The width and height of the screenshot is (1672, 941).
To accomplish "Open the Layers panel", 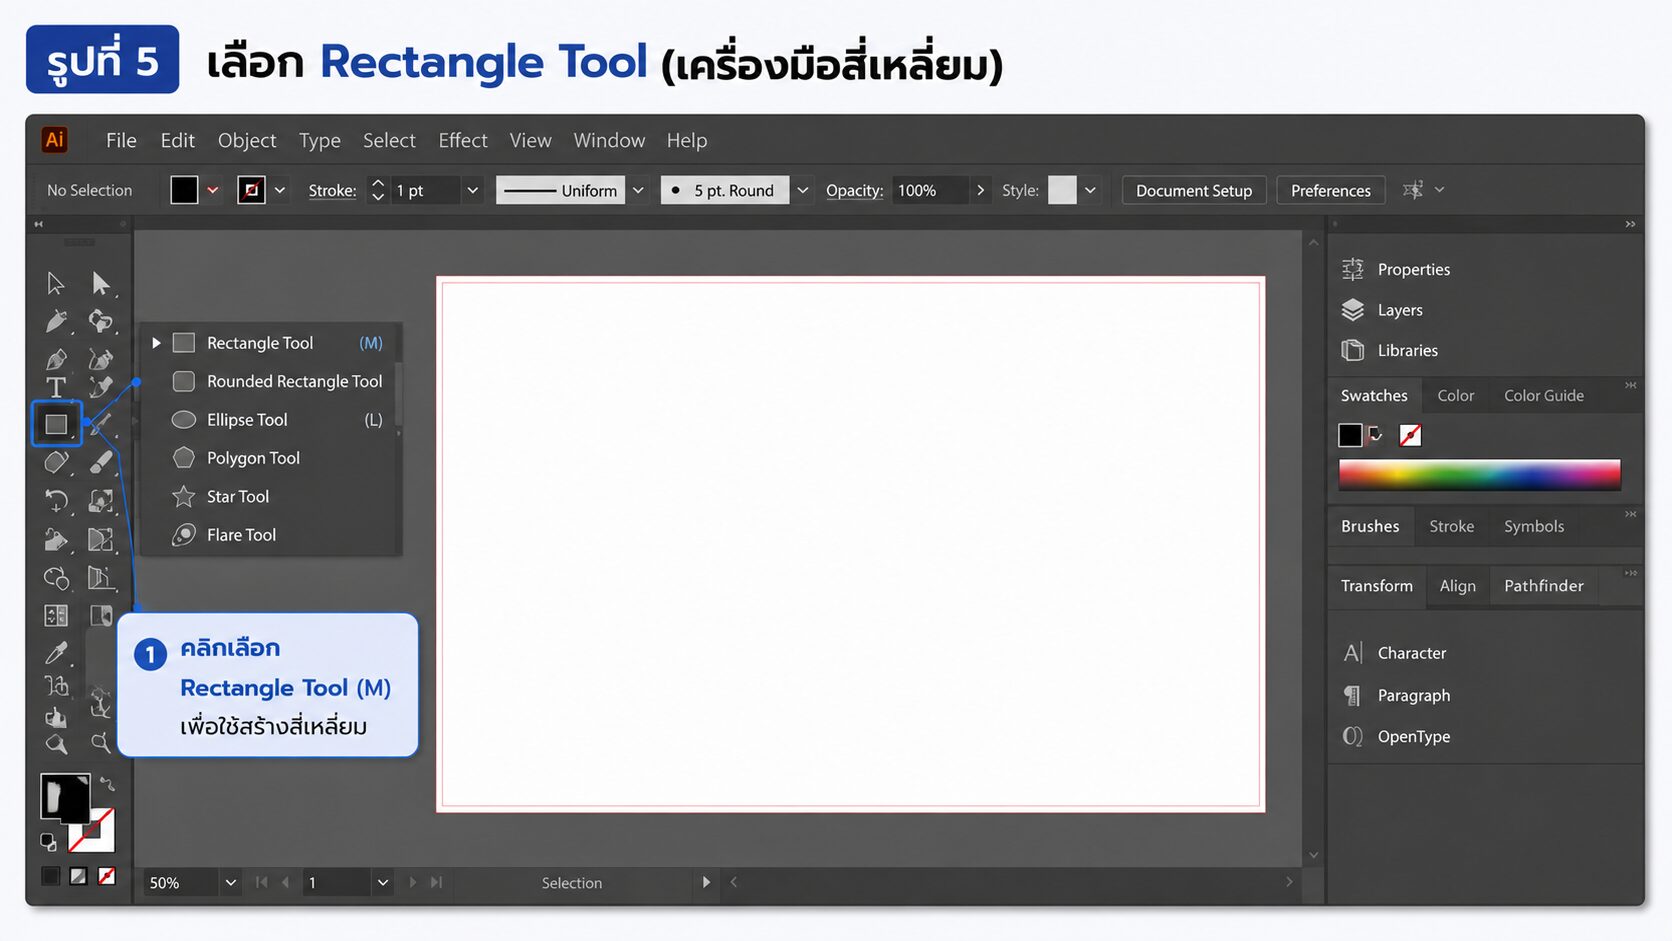I will [x=1382, y=310].
